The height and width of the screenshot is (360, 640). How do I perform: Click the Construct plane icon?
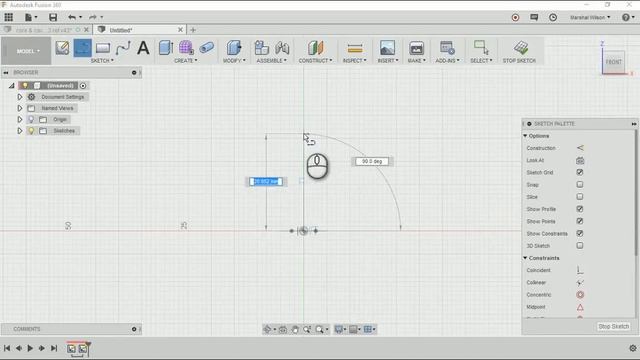[315, 48]
